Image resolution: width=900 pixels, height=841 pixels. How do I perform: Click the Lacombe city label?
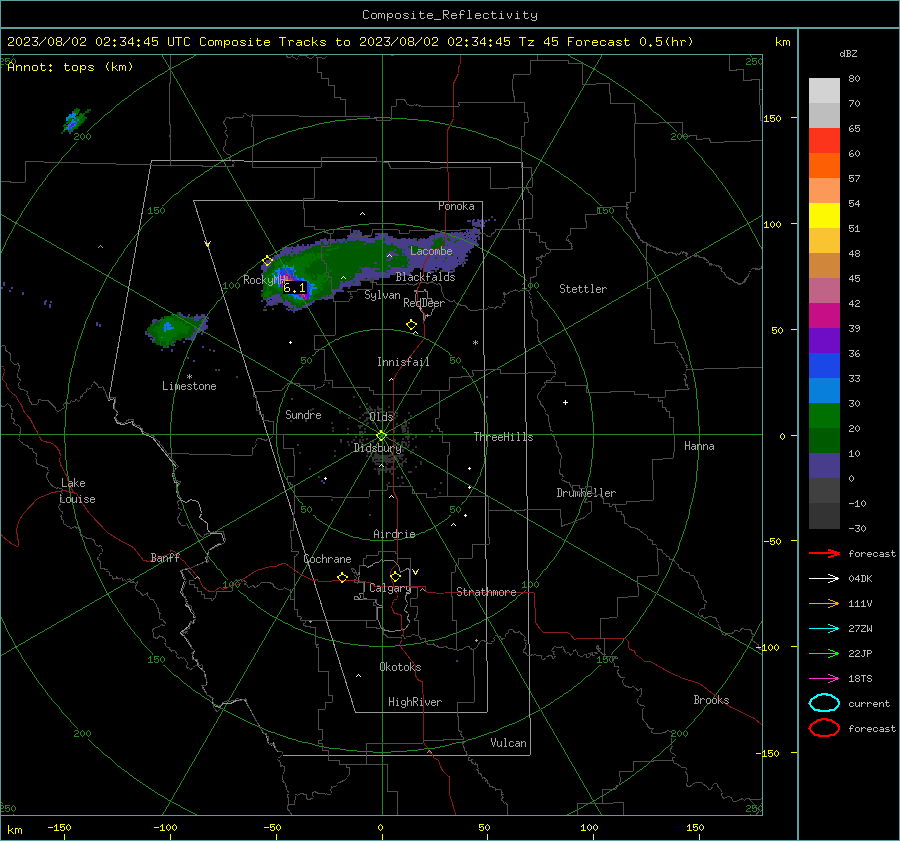pos(431,251)
